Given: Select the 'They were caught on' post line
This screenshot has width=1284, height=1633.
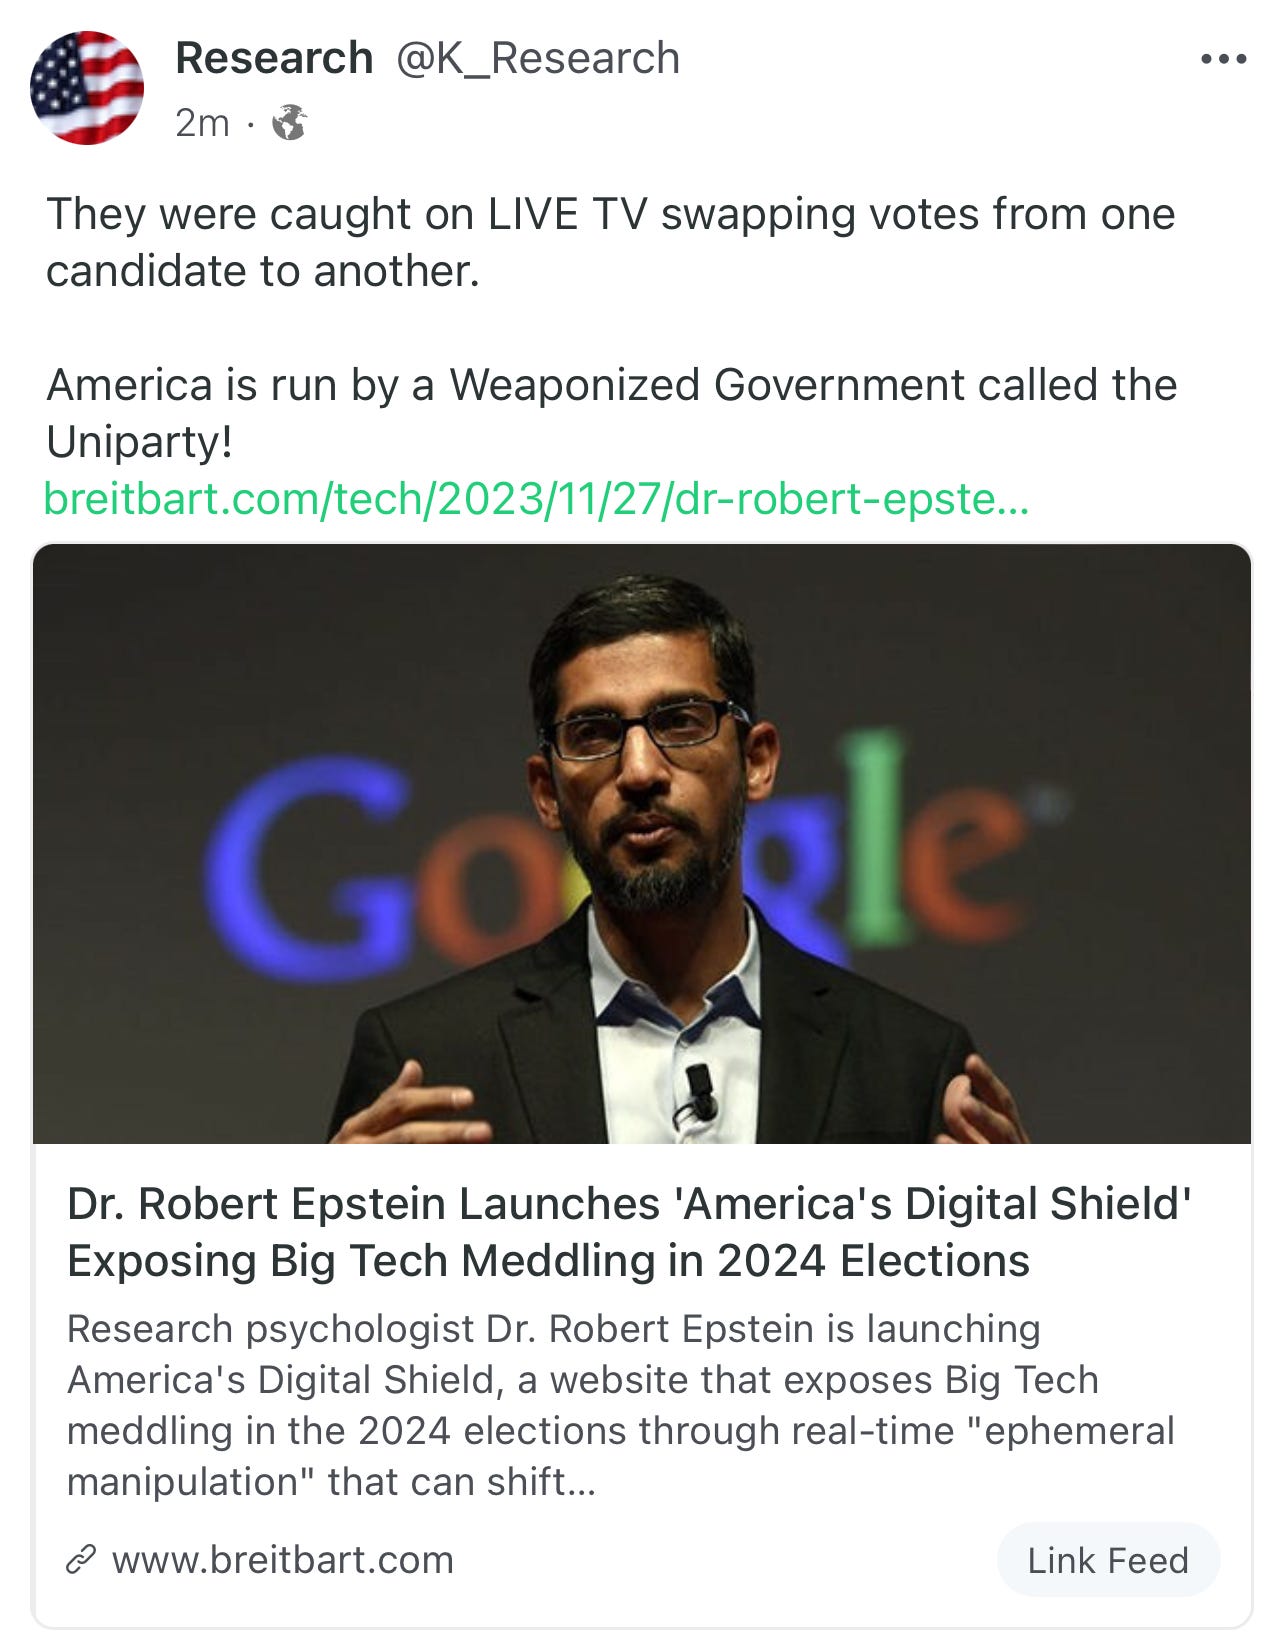Looking at the screenshot, I should click(610, 242).
